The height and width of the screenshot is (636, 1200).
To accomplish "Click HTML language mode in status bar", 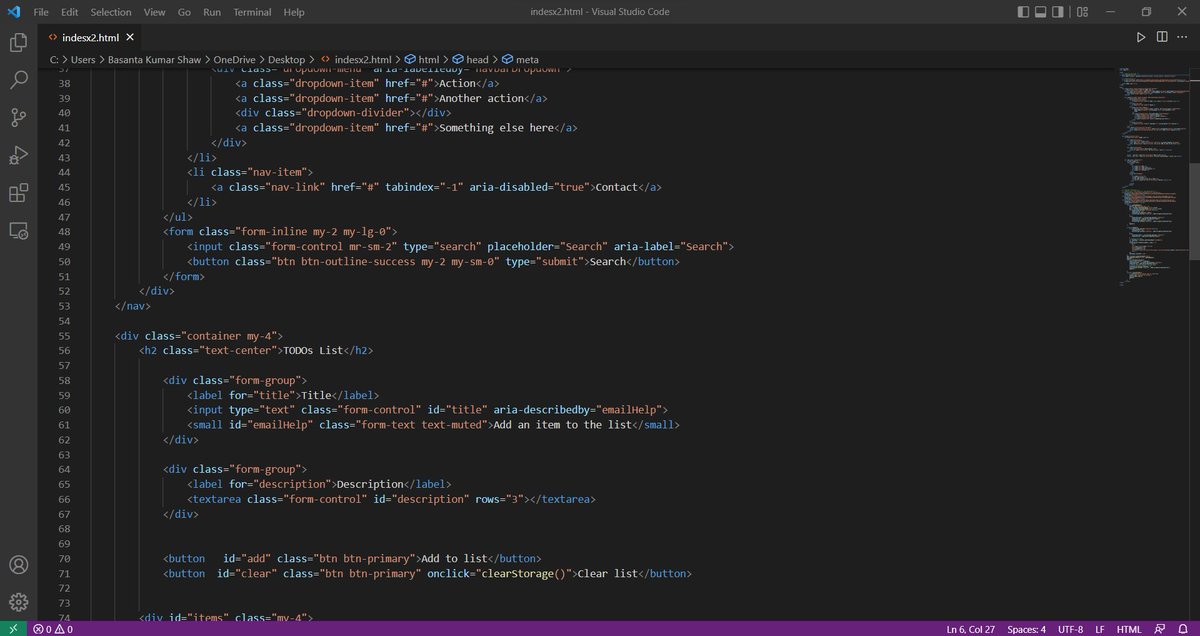I will pos(1129,629).
